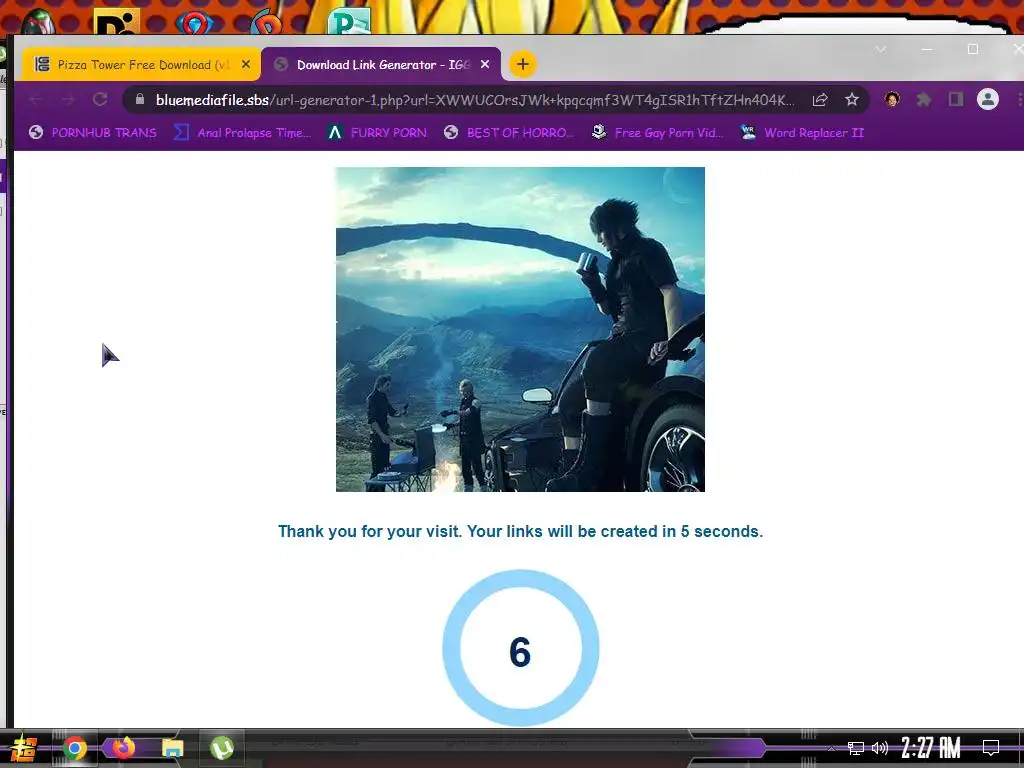
Task: Click the Final Fantasy XV image
Action: [x=520, y=329]
